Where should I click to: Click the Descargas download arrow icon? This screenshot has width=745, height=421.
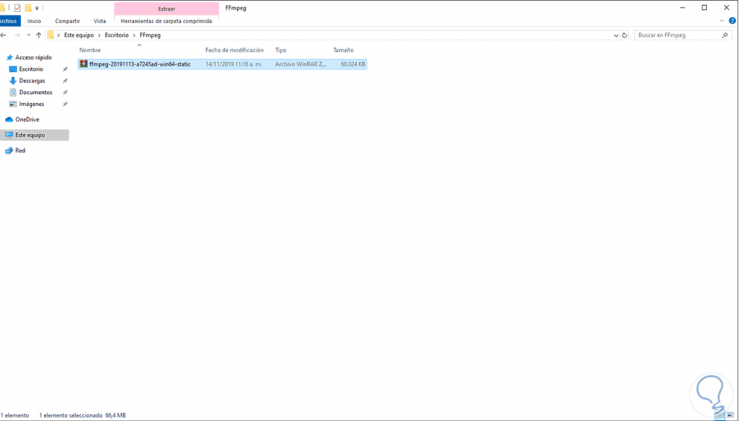(x=13, y=81)
